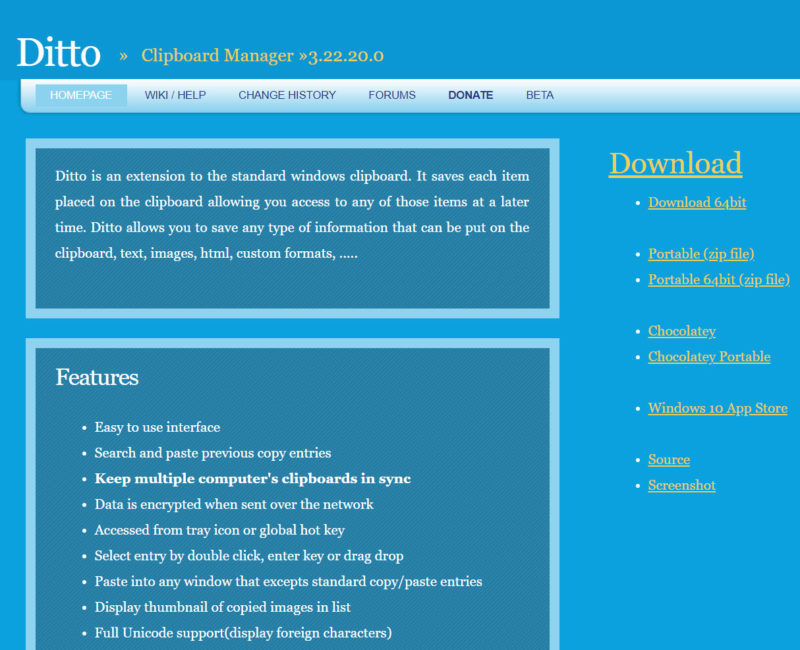Open the Homepage tab
Screen dimensions: 800x650
tap(81, 95)
